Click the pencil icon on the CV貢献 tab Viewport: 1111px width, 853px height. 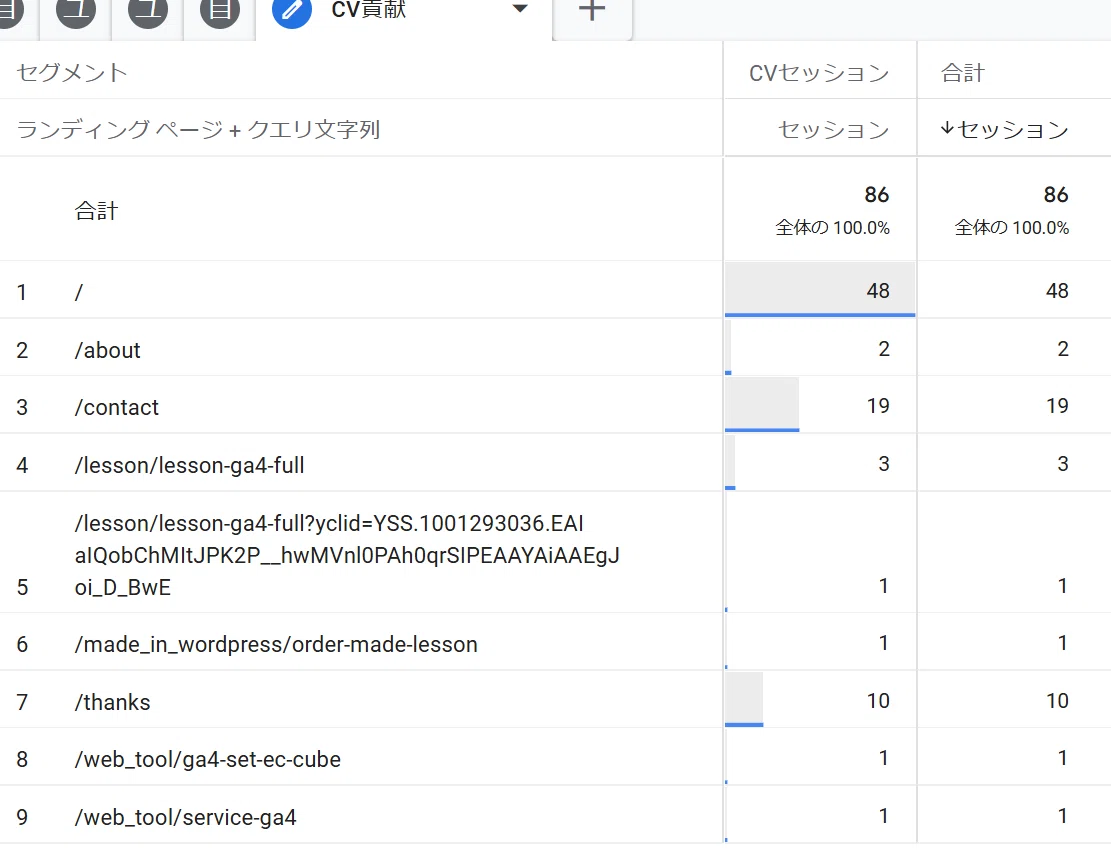coord(292,10)
